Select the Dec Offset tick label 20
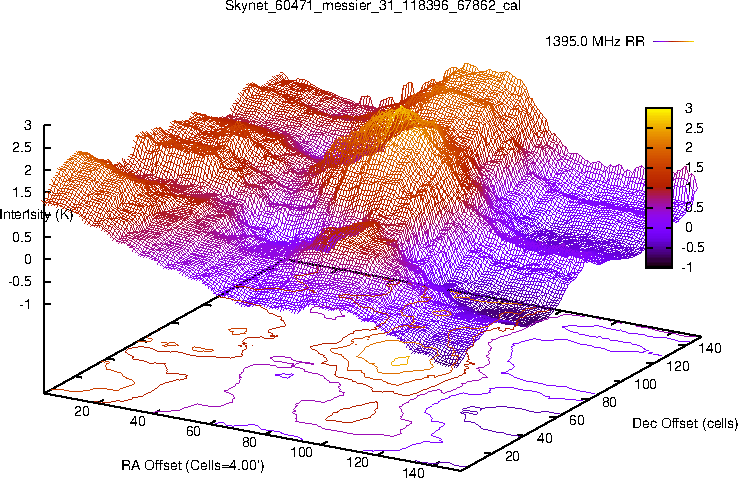This screenshot has height=478, width=738. point(512,456)
